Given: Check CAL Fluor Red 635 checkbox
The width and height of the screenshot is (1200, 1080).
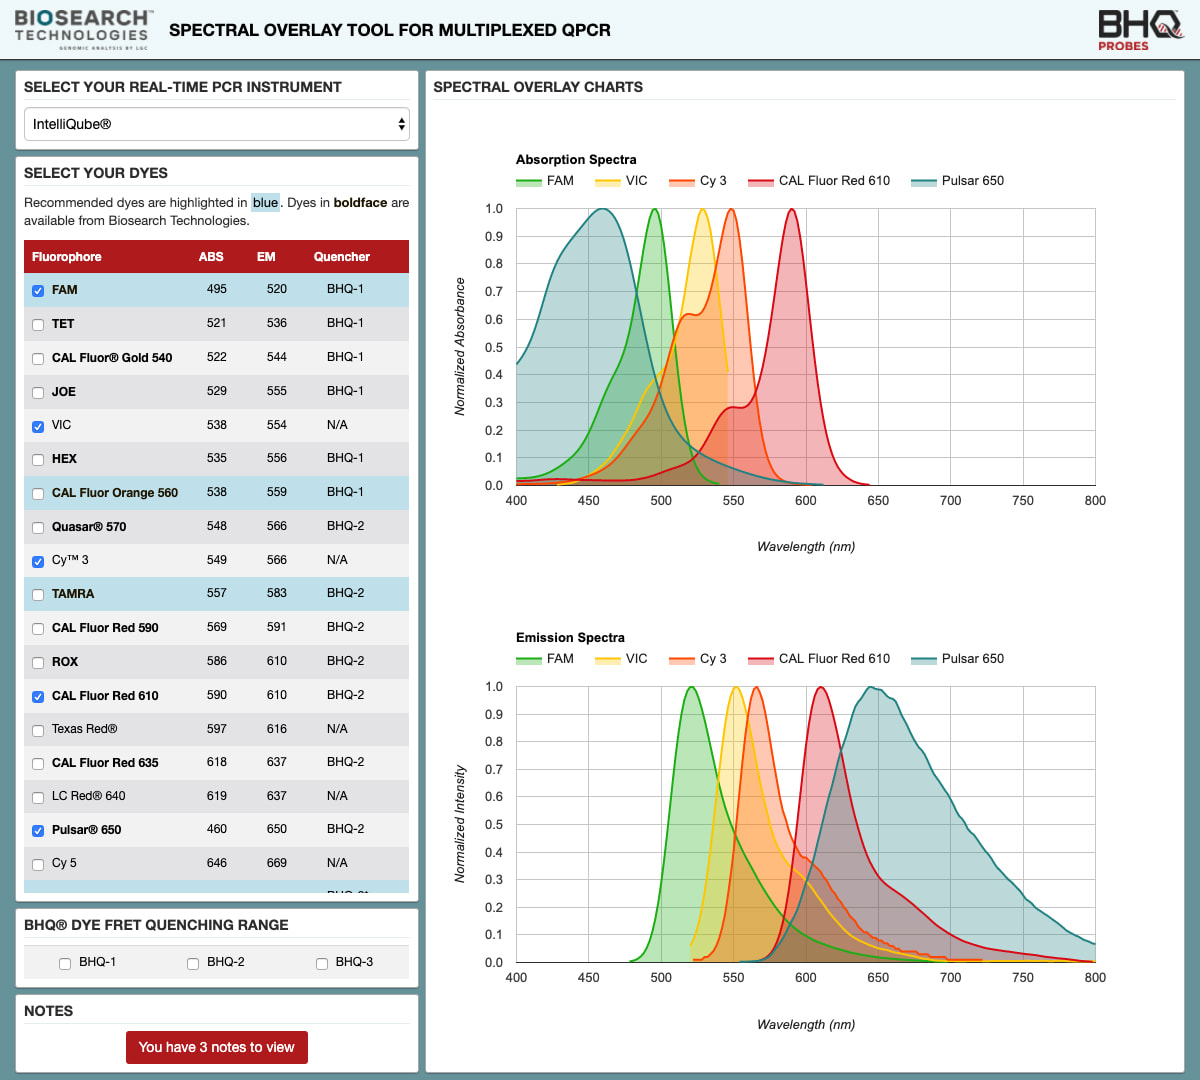Looking at the screenshot, I should tap(38, 764).
